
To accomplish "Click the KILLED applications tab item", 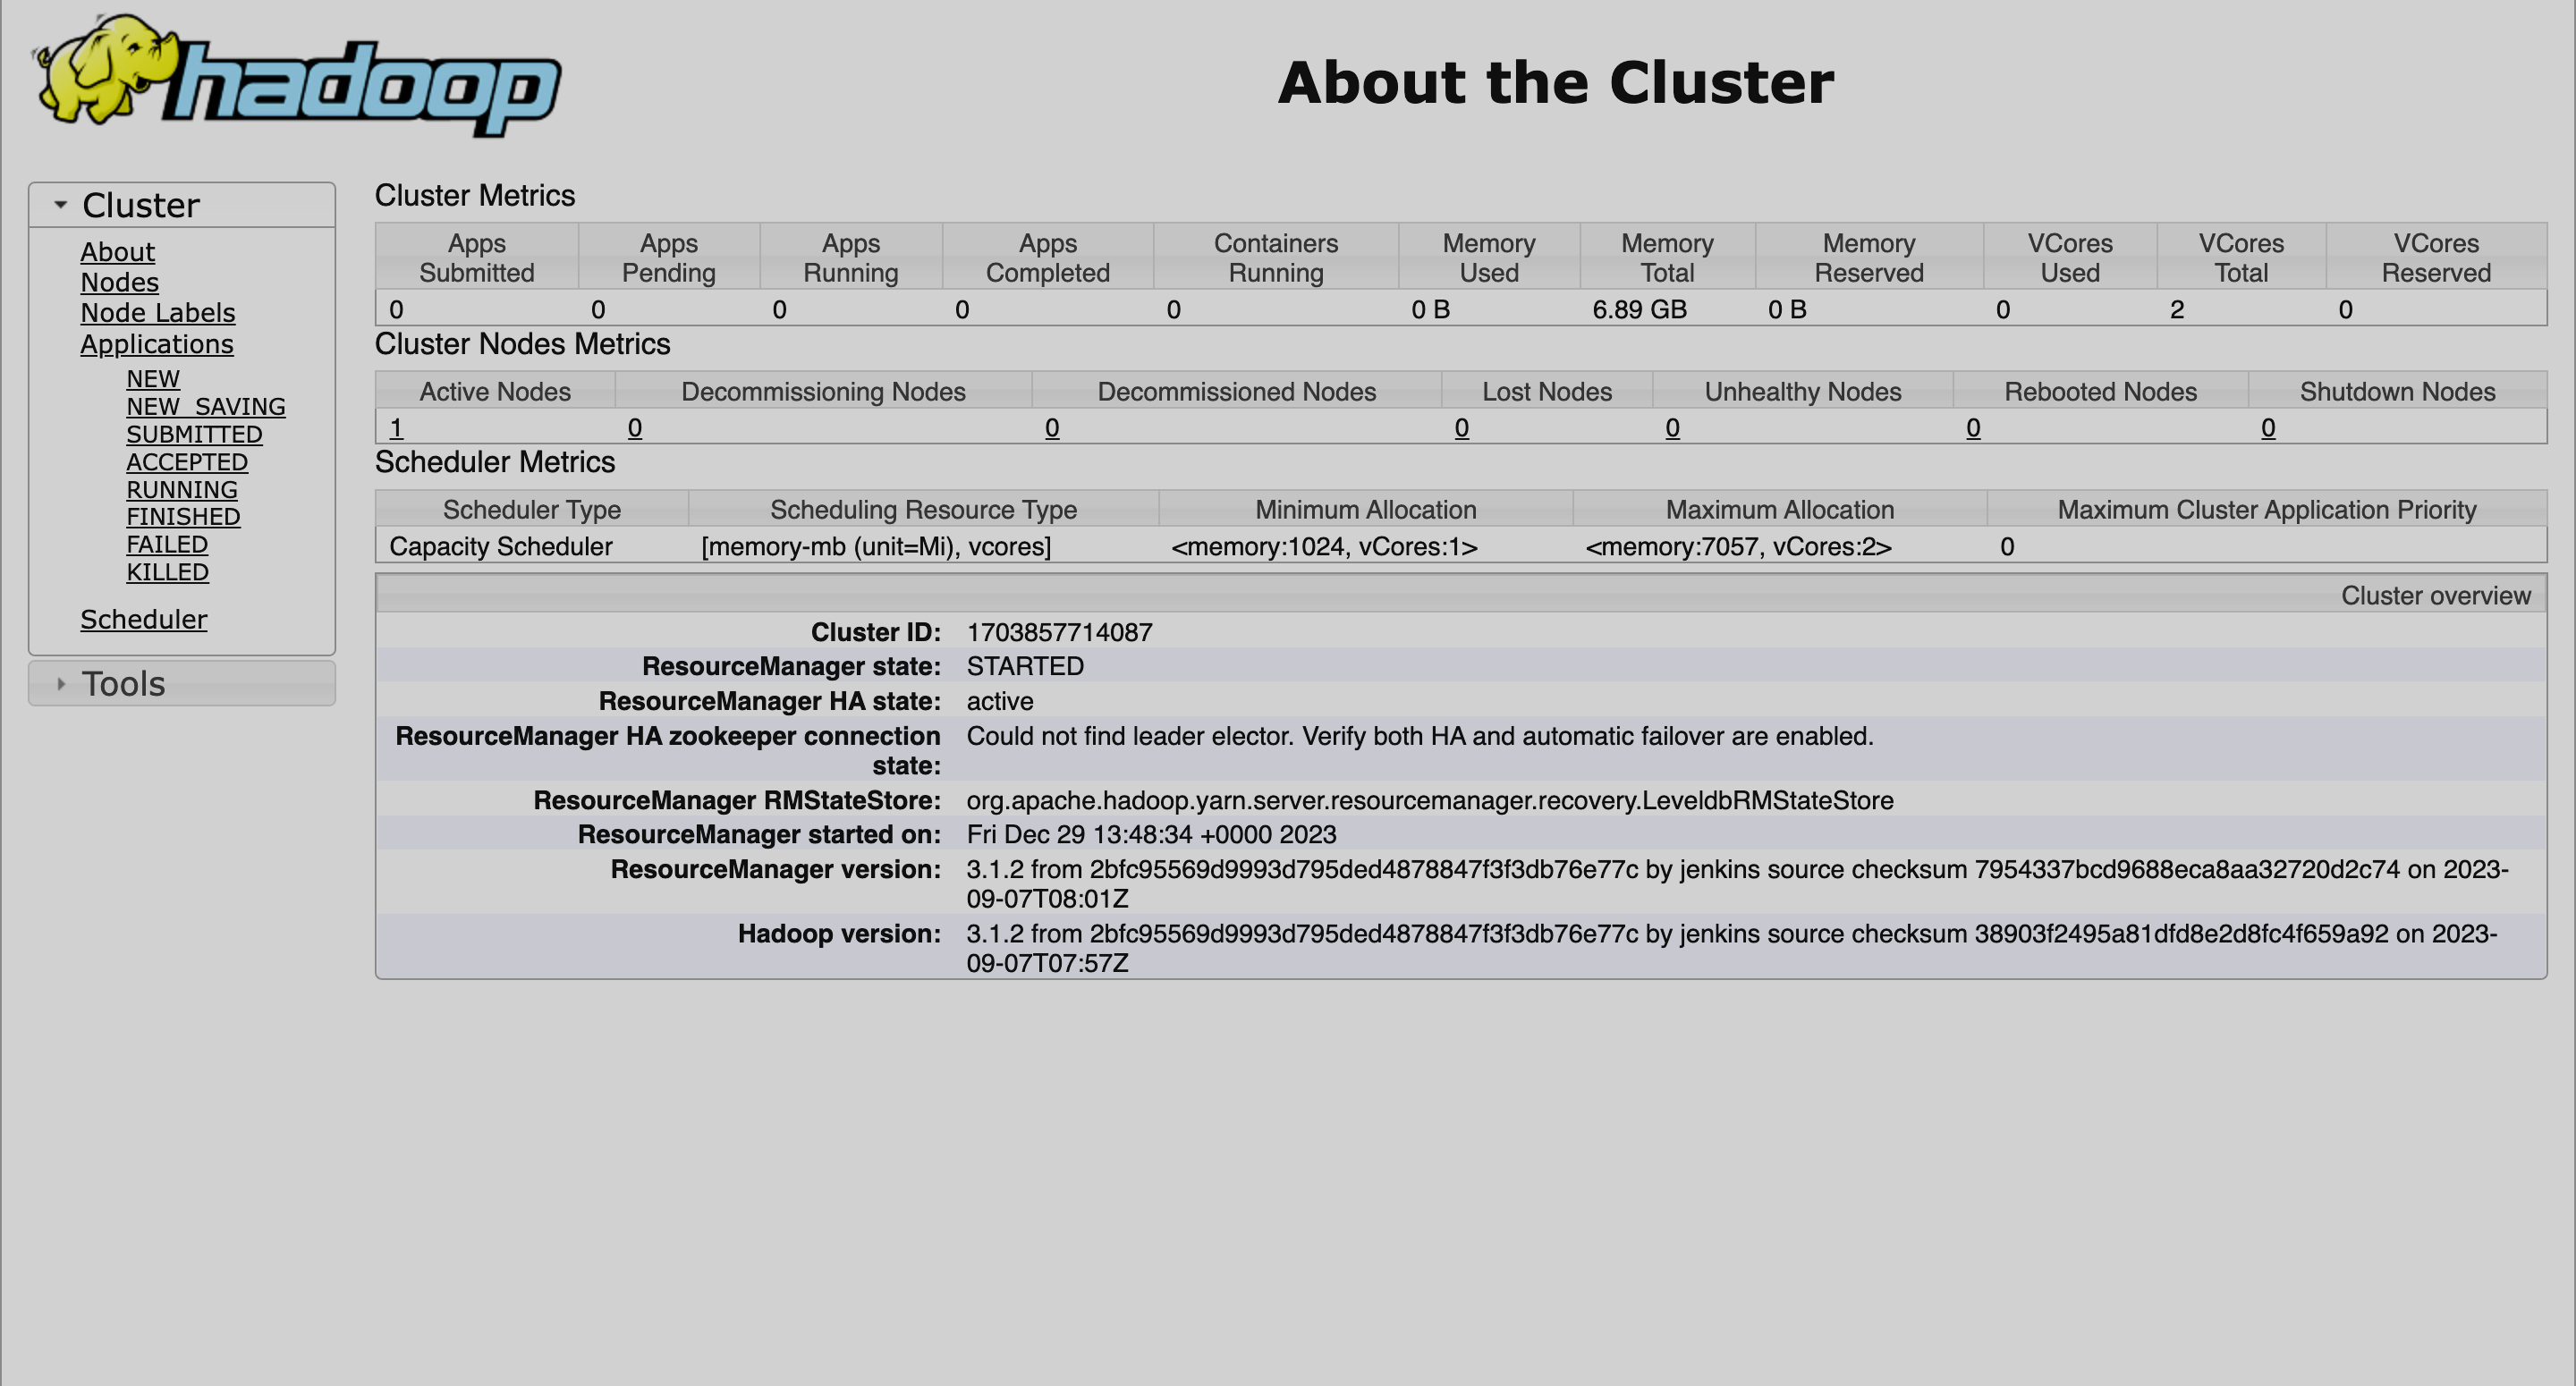I will (x=167, y=571).
